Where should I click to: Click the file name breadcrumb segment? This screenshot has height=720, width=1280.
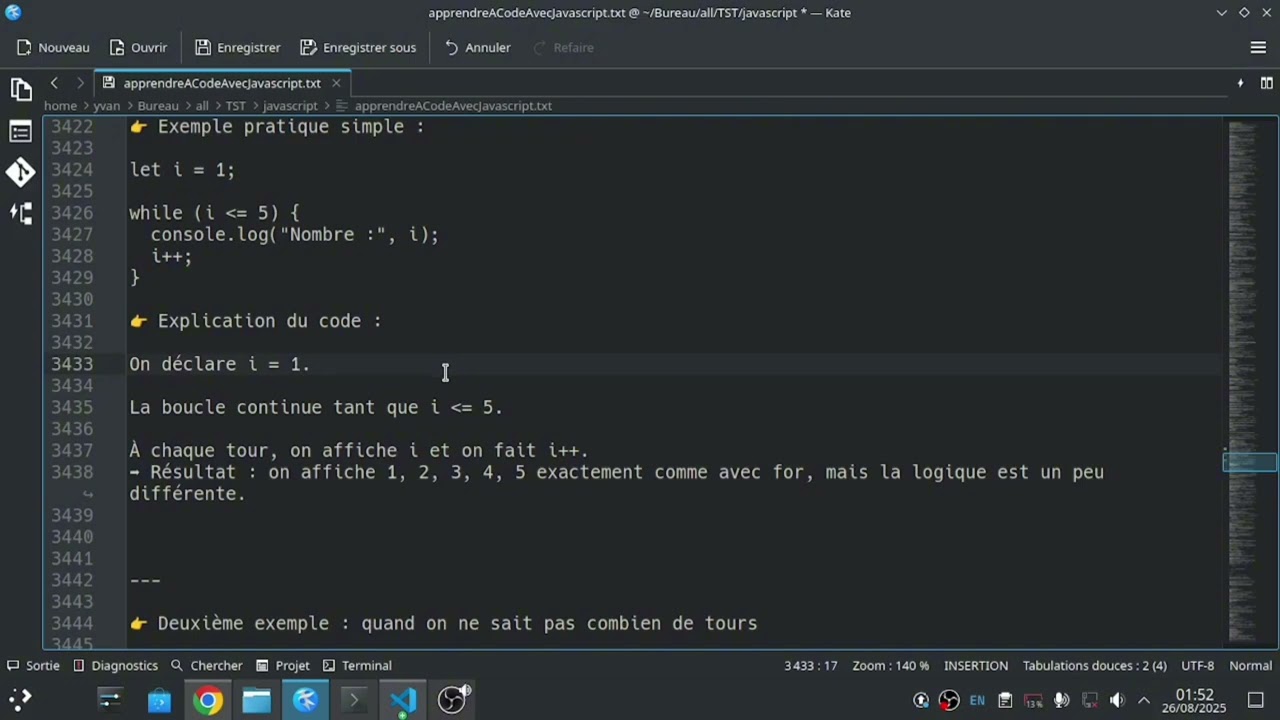click(443, 105)
